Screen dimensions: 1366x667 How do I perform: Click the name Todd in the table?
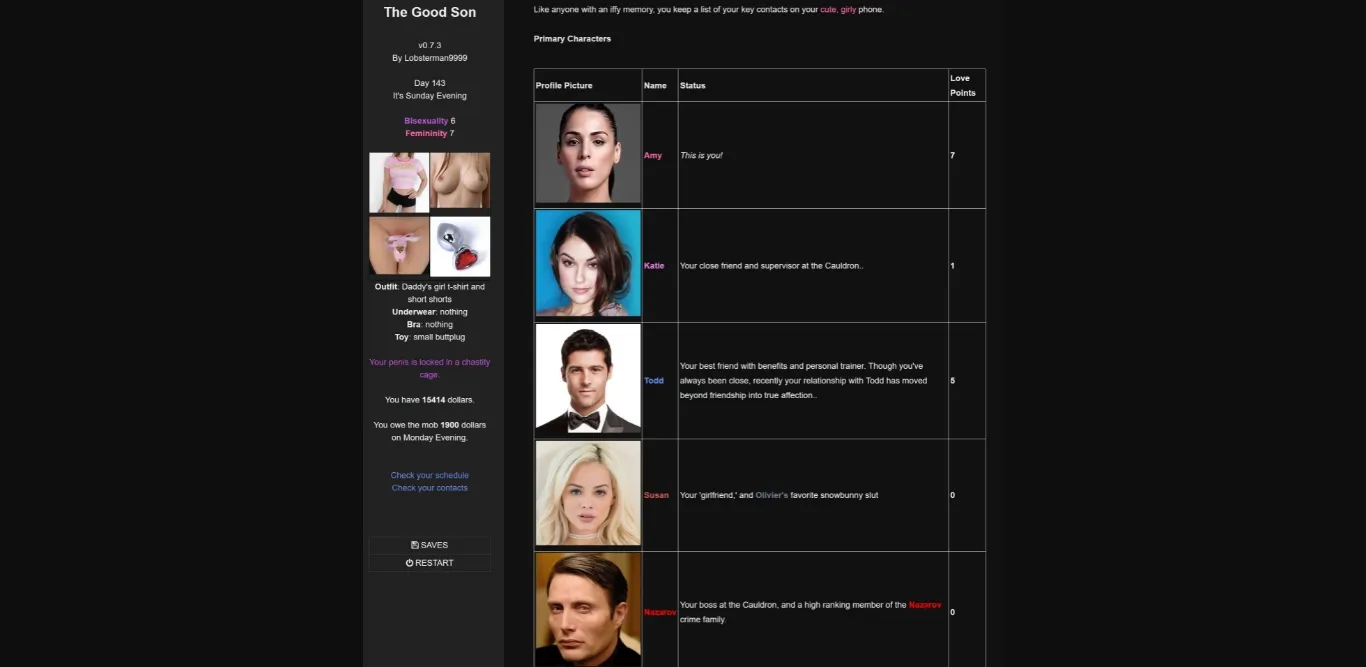pos(654,381)
